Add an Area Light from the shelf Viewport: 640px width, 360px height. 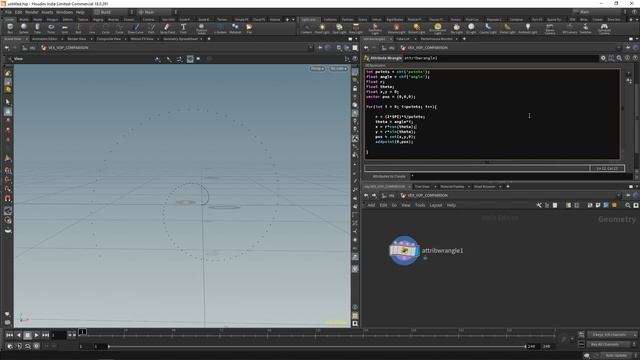[356, 29]
